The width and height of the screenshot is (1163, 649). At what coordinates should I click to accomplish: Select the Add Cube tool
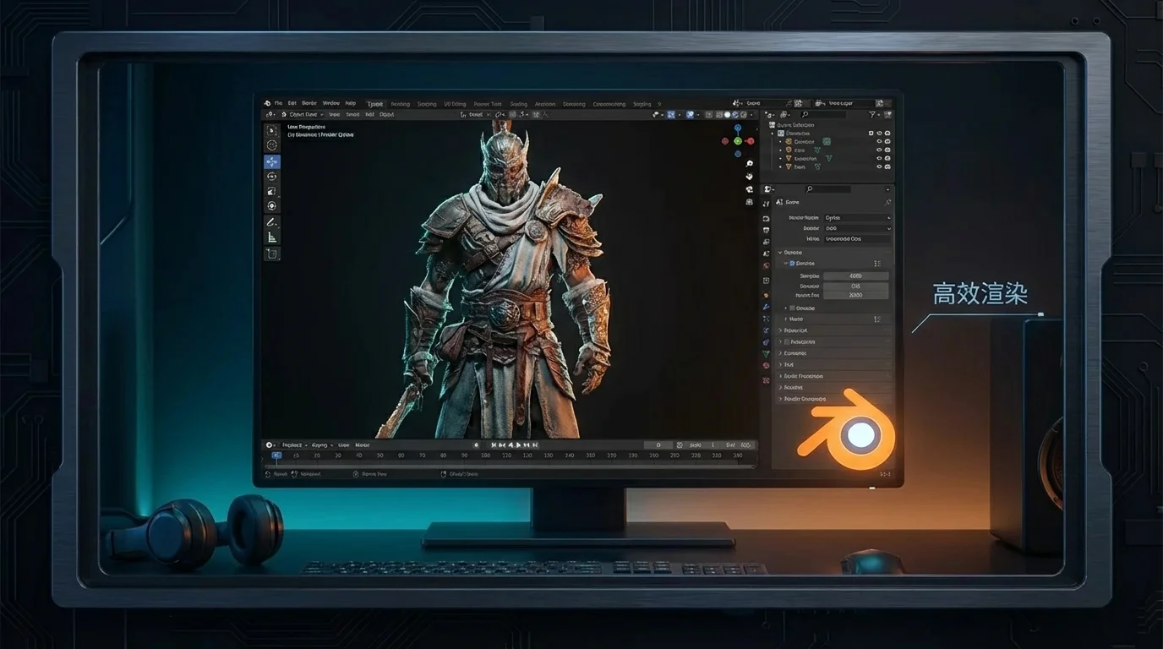(272, 254)
